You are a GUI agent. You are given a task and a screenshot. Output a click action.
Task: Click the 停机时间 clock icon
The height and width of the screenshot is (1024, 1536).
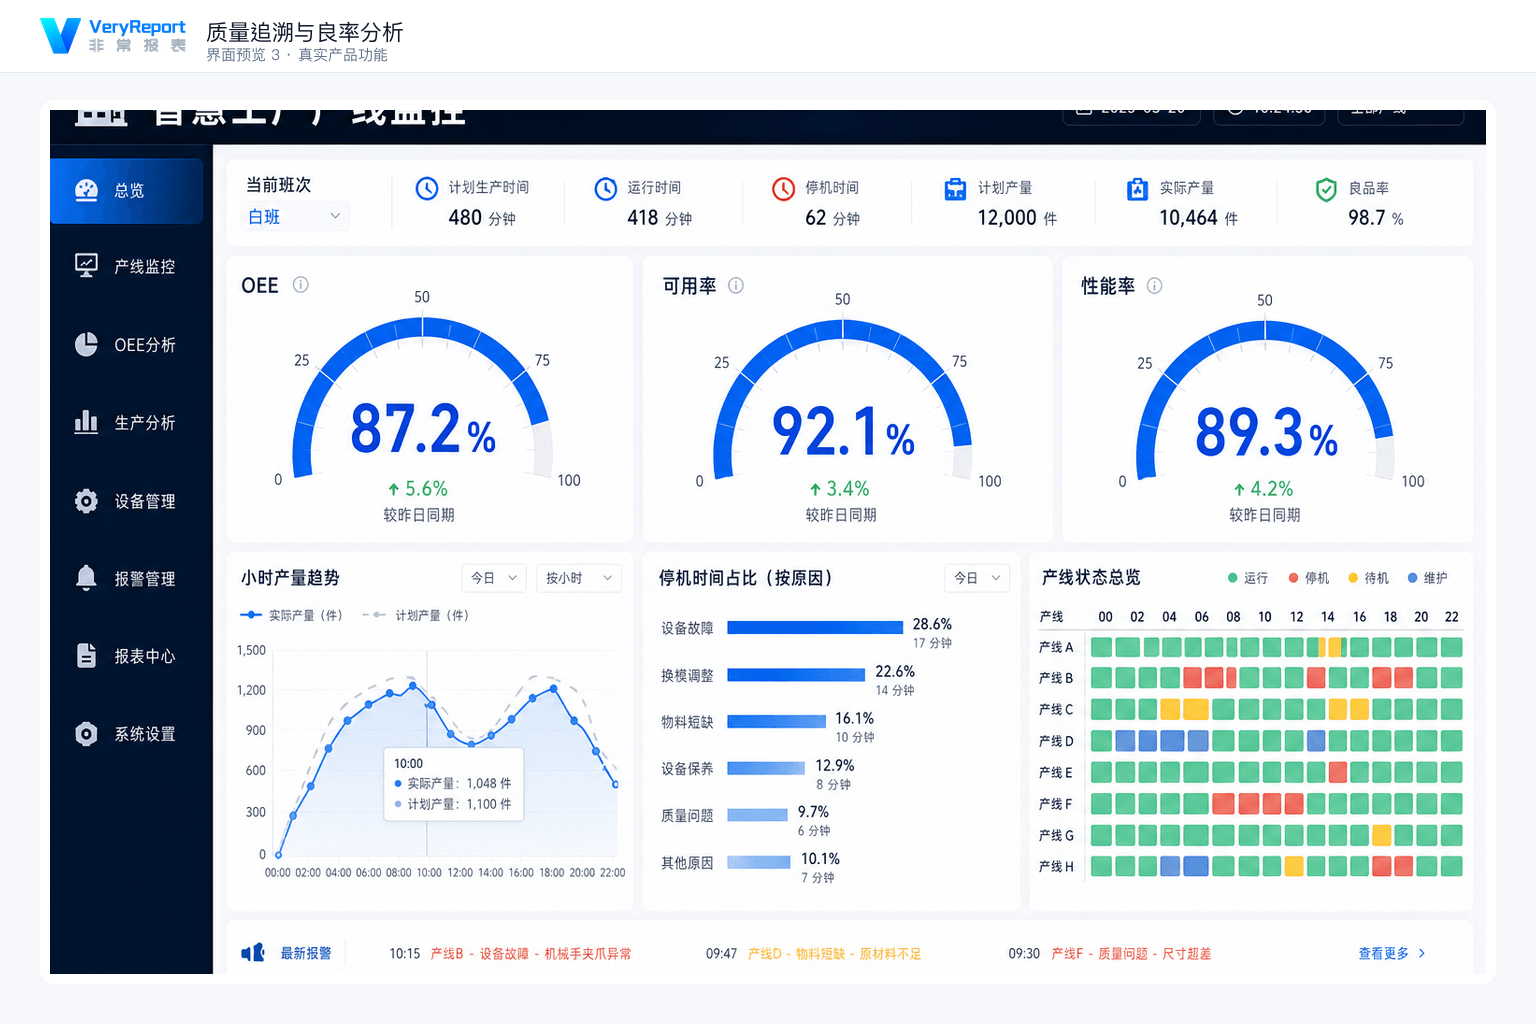[783, 189]
